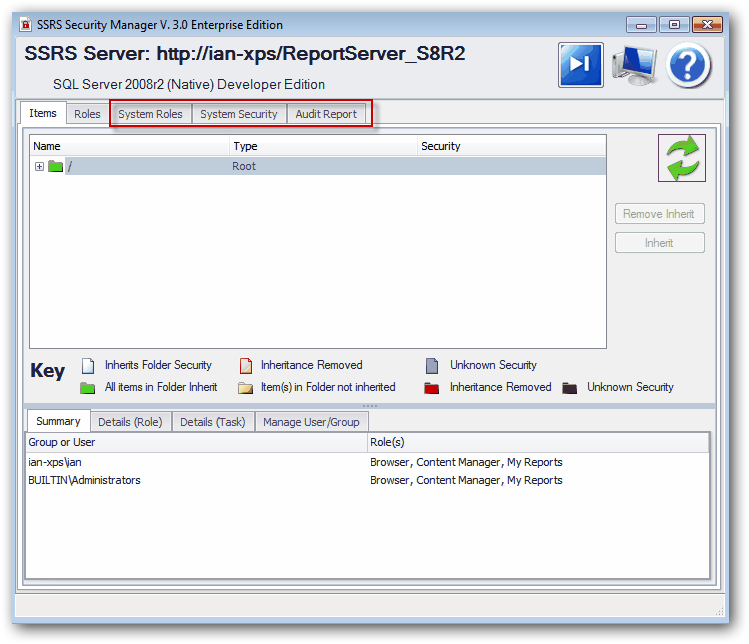This screenshot has width=749, height=644.
Task: Click the green root folder icon in tree
Action: point(55,166)
